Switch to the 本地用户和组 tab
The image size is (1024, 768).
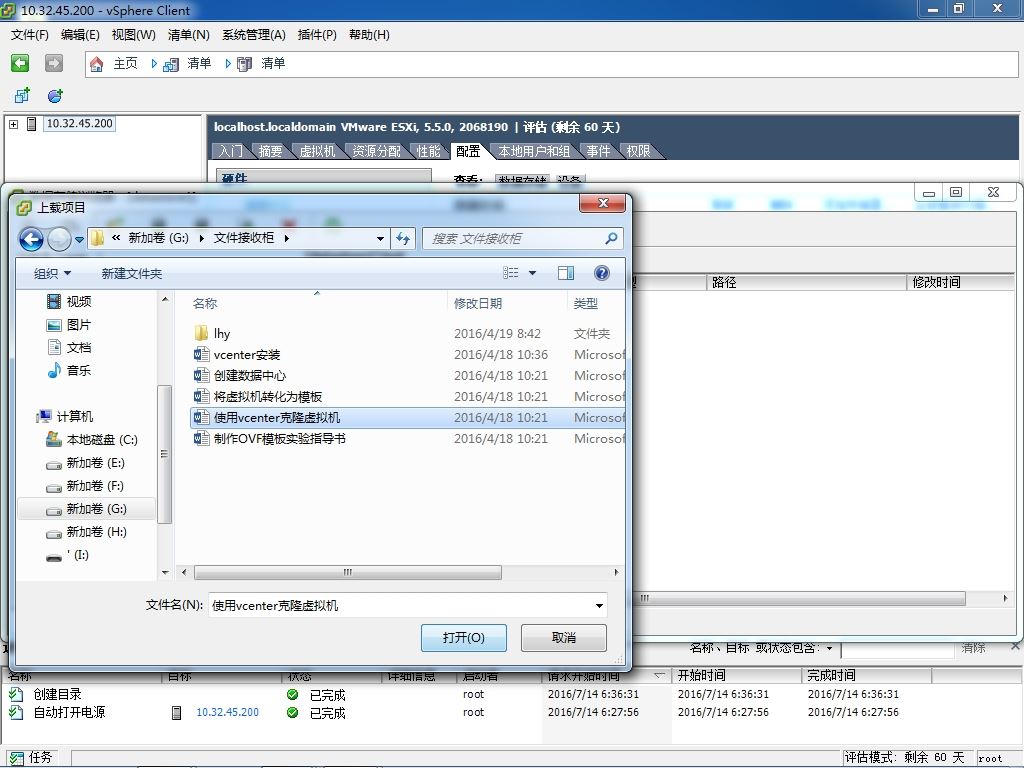click(534, 151)
